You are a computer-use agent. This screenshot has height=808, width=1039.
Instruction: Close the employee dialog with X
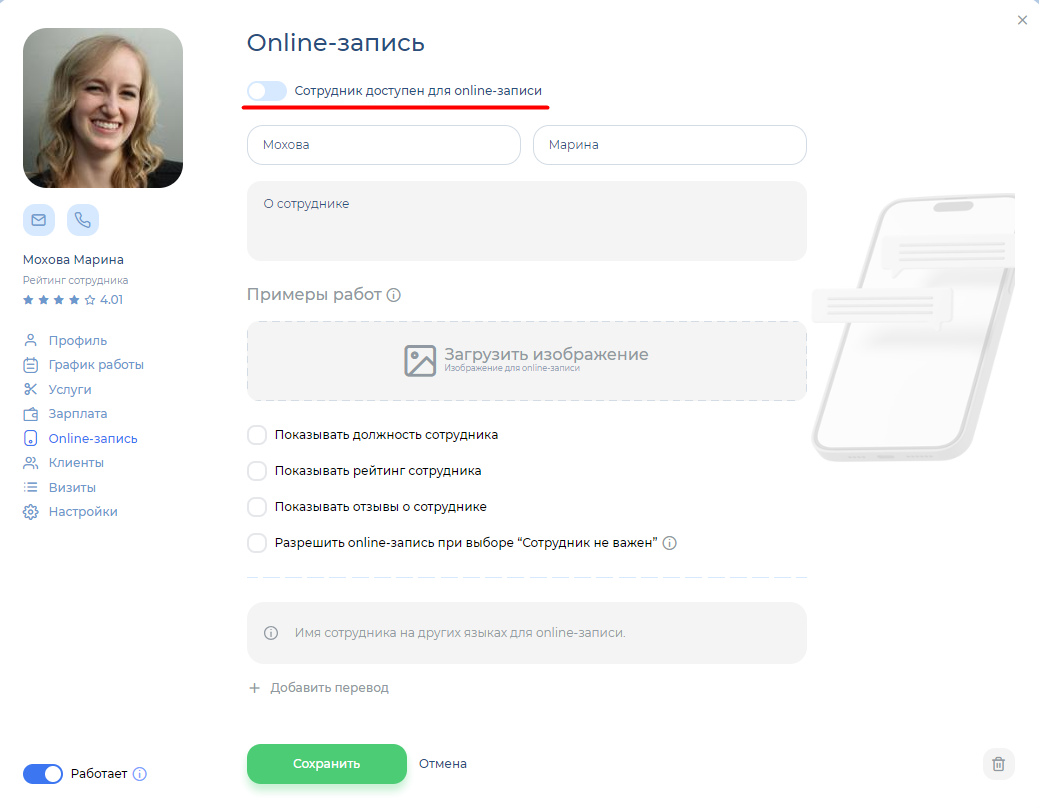click(1022, 20)
